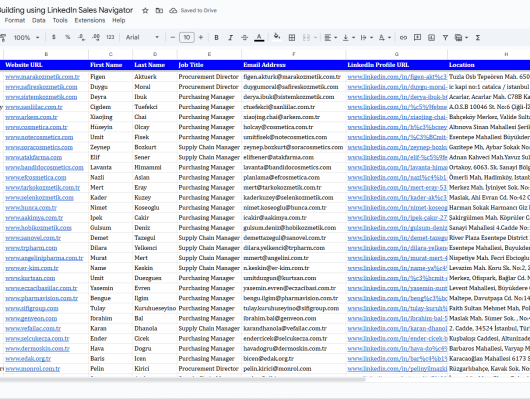This screenshot has width=530, height=400.
Task: Click the Saved to Drive cloud status
Action: click(x=193, y=10)
